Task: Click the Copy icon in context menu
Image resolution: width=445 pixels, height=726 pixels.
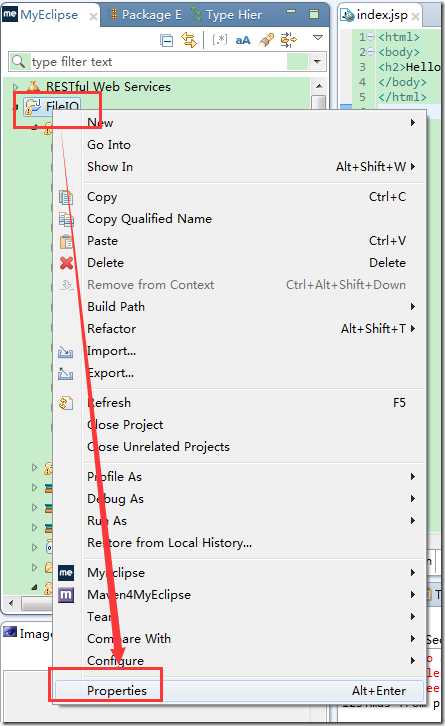Action: point(66,197)
